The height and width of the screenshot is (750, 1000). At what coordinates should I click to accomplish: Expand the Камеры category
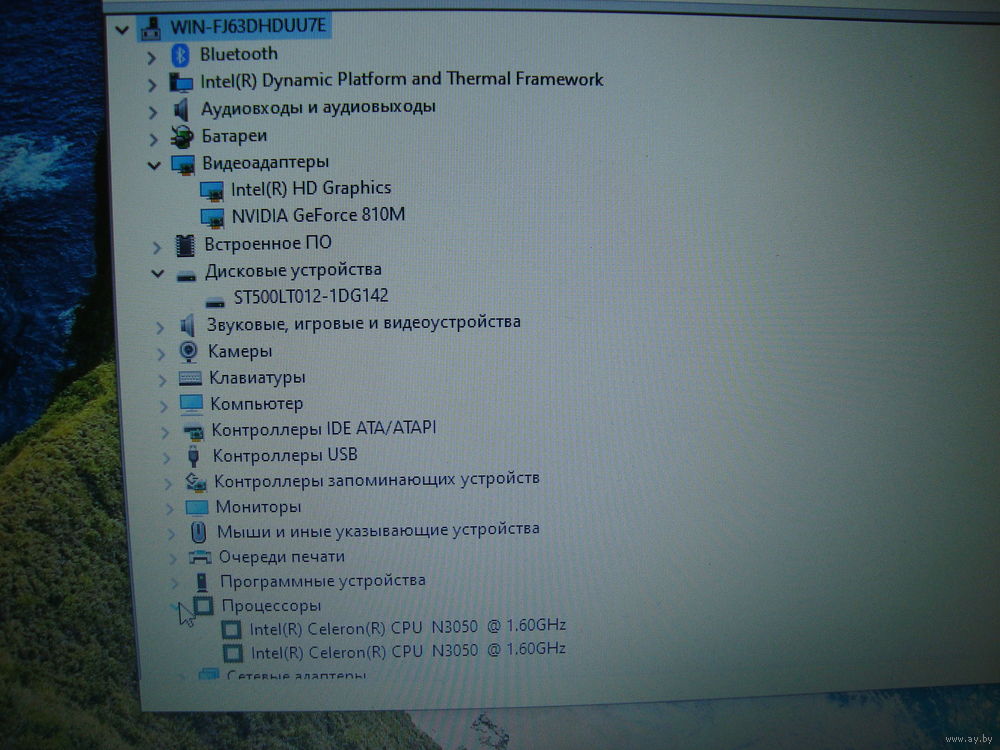point(161,355)
